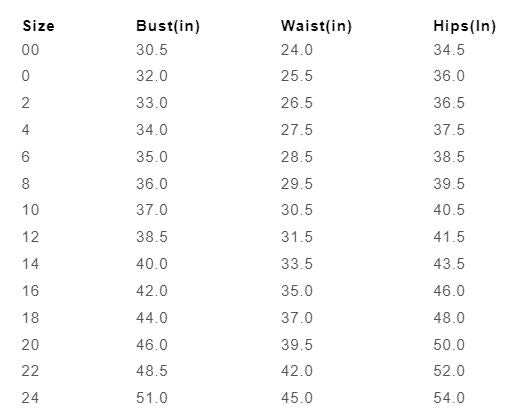505x419 pixels.
Task: Click hips value 52.0 for size 22
Action: pos(449,371)
